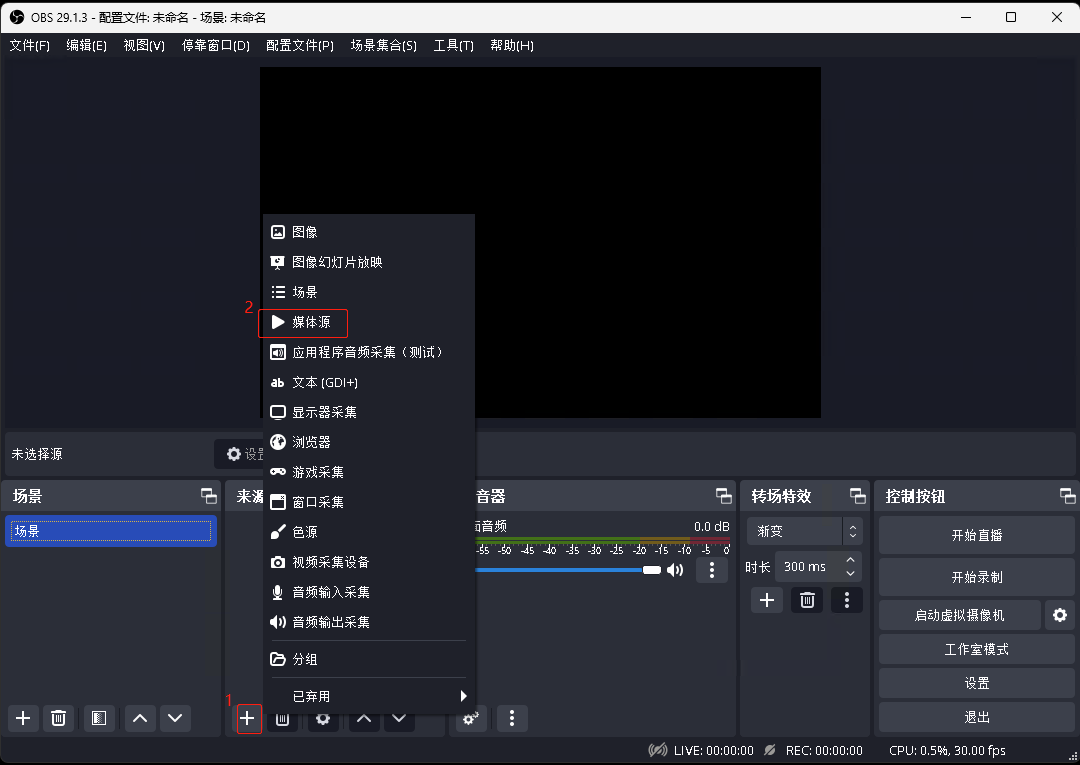The height and width of the screenshot is (765, 1080).
Task: Select 媒体源 from the source menu
Action: coord(310,322)
